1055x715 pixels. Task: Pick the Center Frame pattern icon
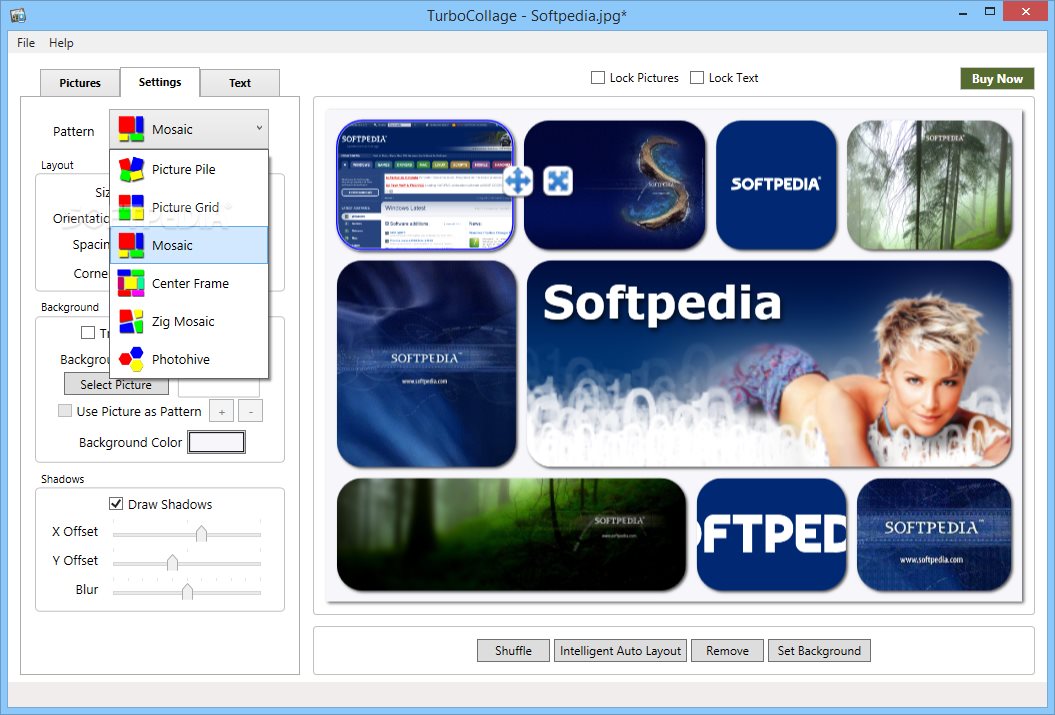point(131,283)
